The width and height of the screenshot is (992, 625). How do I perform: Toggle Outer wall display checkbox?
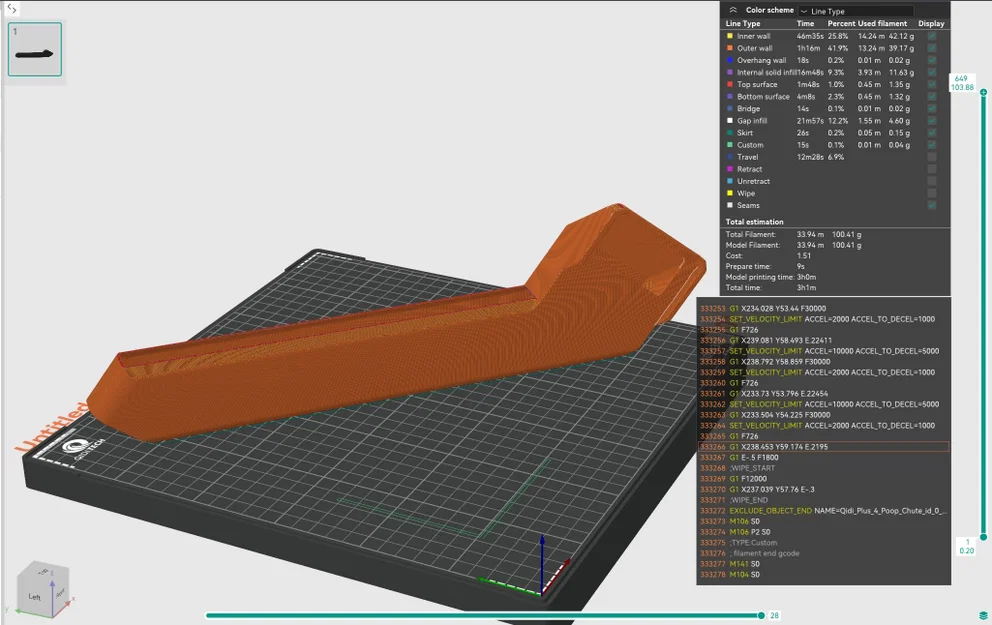click(932, 48)
